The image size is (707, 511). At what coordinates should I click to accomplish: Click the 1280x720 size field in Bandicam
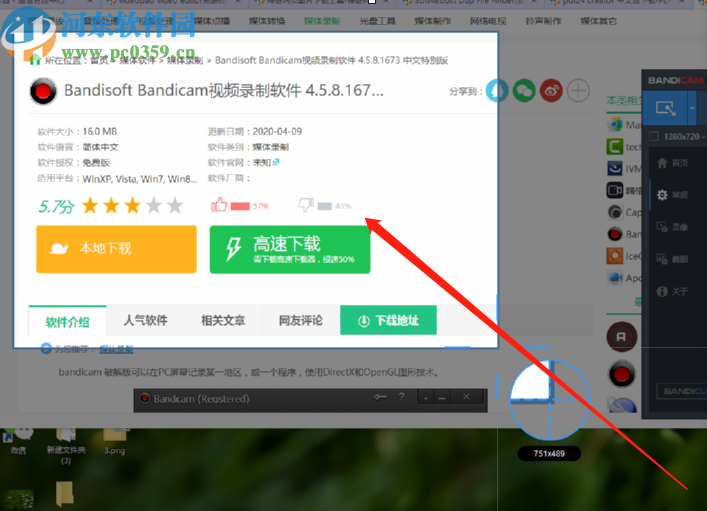pos(682,137)
